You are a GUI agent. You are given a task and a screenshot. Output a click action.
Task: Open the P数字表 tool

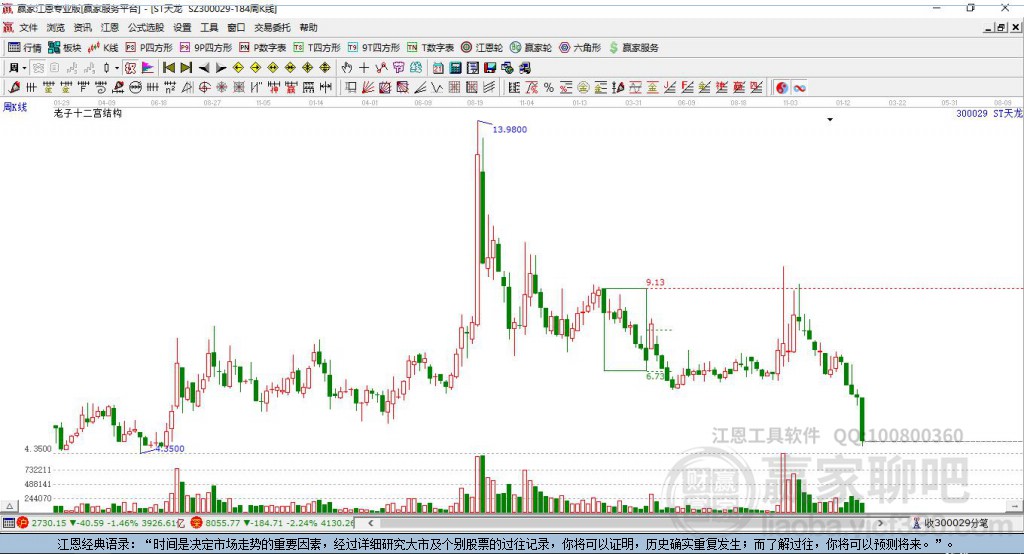[263, 48]
